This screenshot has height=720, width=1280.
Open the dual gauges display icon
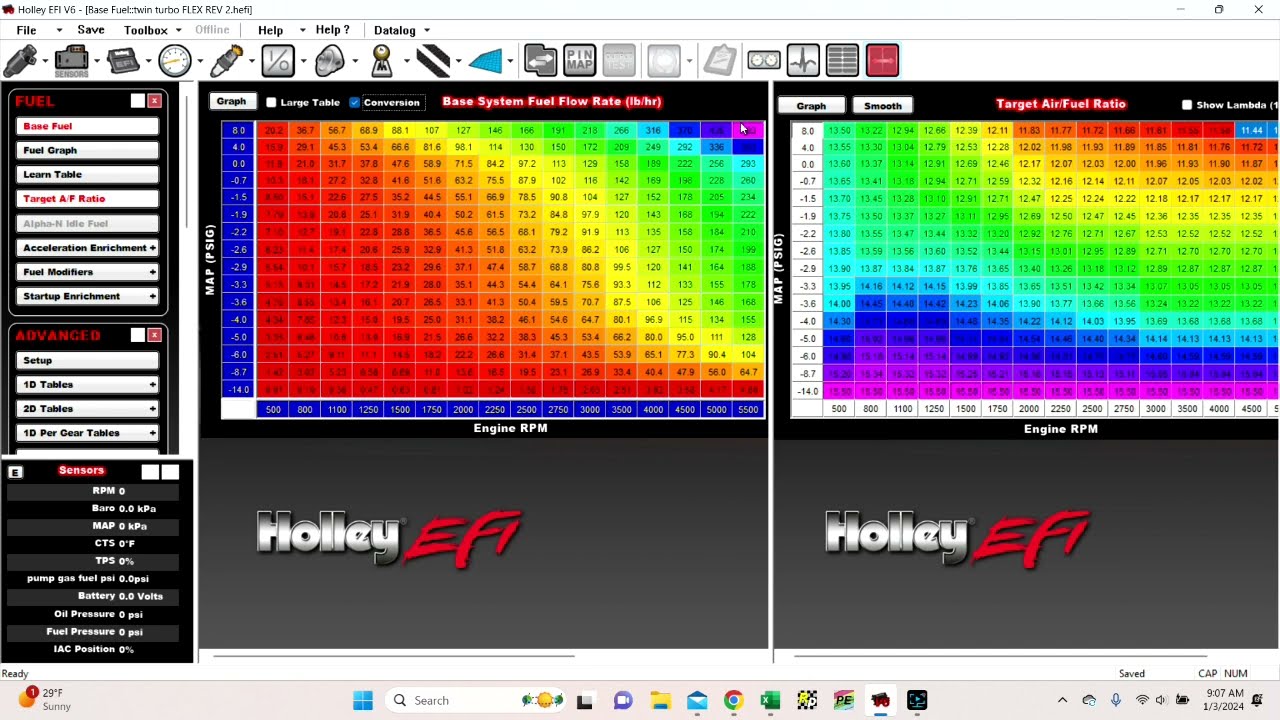tap(764, 61)
